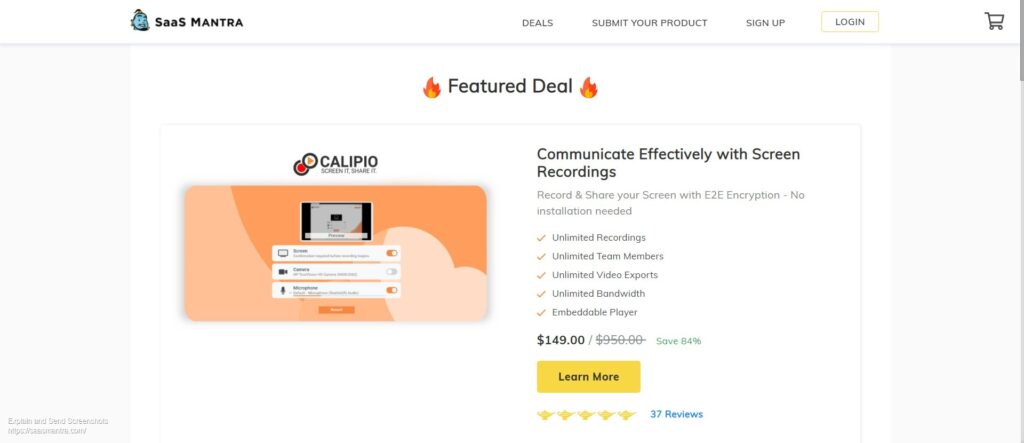The height and width of the screenshot is (443, 1024).
Task: Click the left fire emoji beside Featured Deal
Action: (432, 87)
